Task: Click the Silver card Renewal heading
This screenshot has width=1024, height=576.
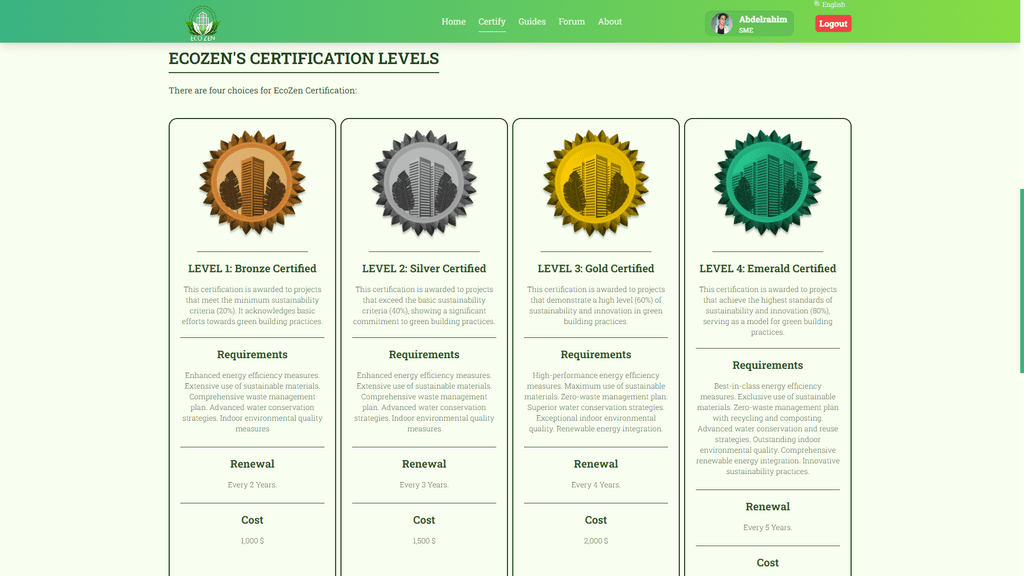Action: (424, 464)
